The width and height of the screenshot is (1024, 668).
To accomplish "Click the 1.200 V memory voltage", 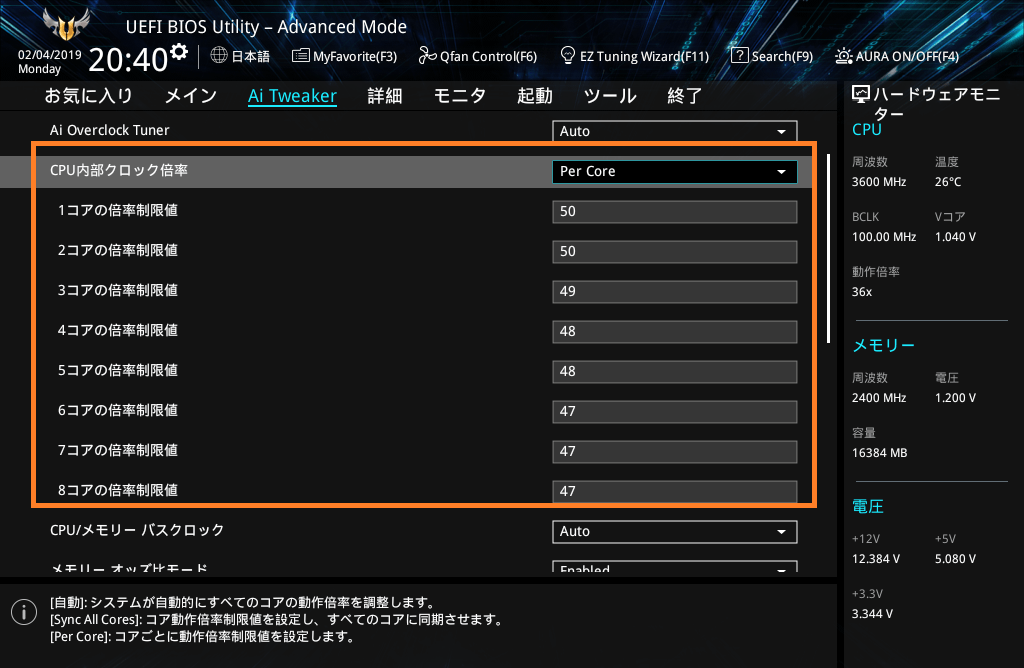I will pos(955,398).
